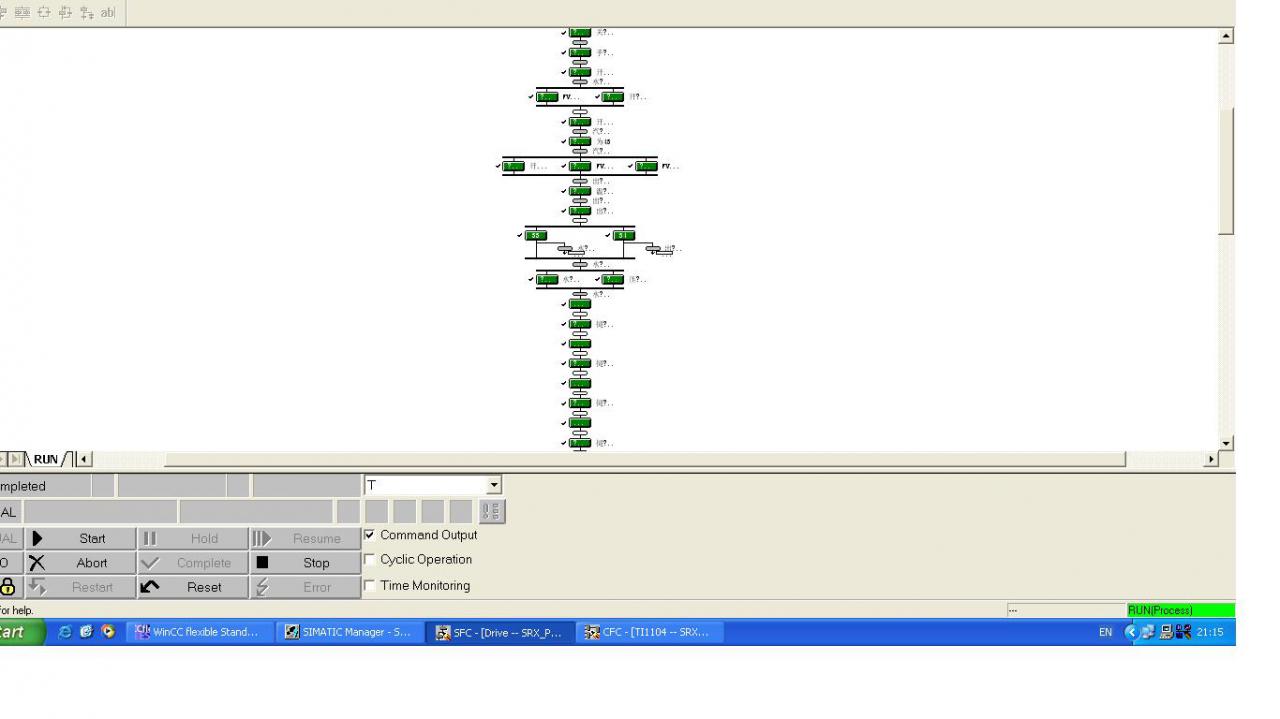Click the 'Completed' state text field

point(45,486)
